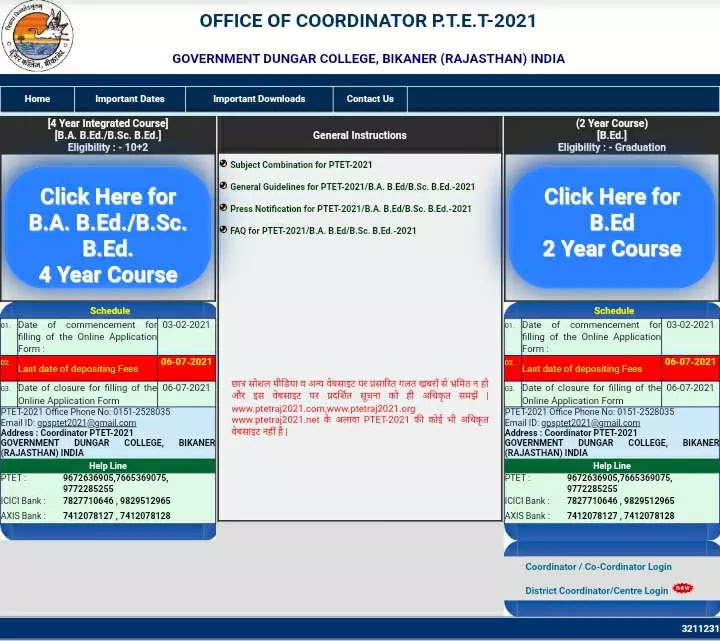
Task: Click left panel Address Coordinator PTET-2021 text
Action: [67, 433]
